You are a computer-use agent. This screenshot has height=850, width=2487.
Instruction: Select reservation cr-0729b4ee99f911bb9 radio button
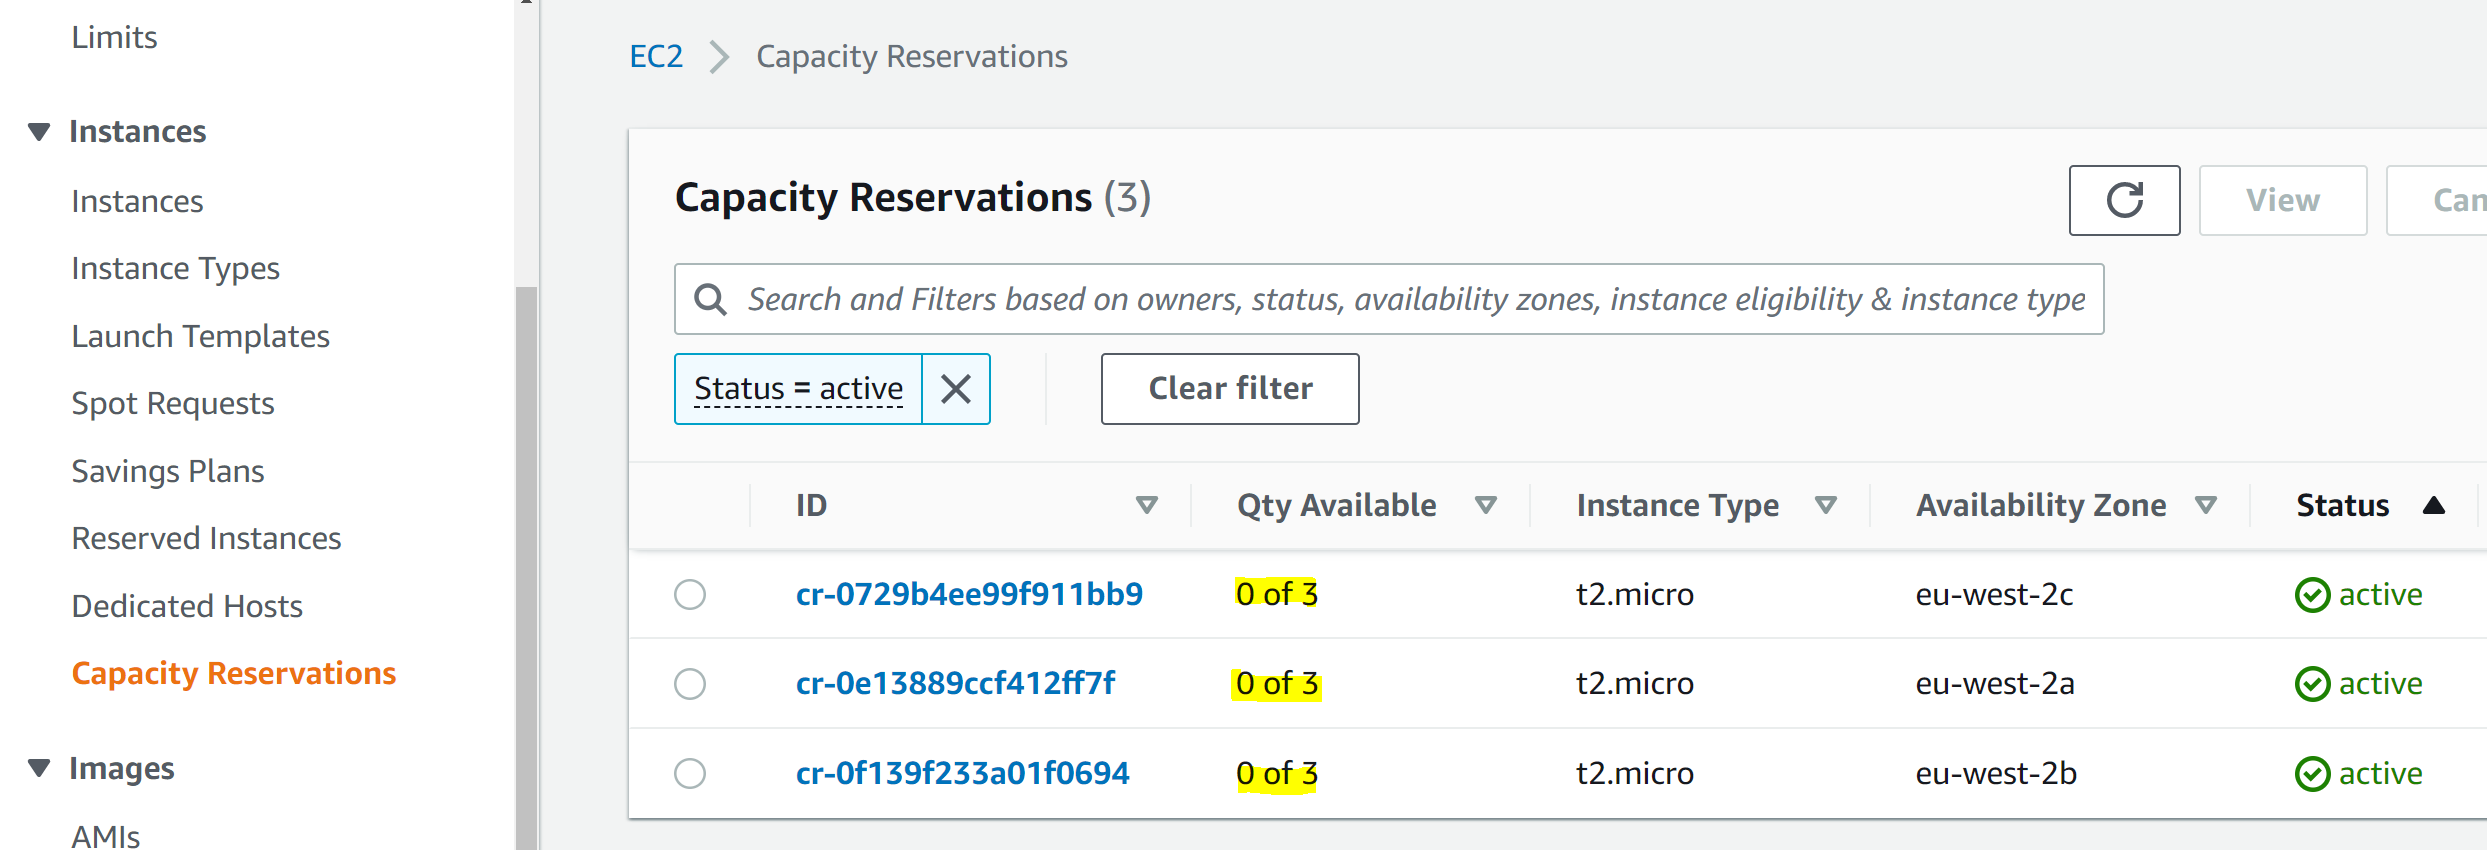[690, 594]
